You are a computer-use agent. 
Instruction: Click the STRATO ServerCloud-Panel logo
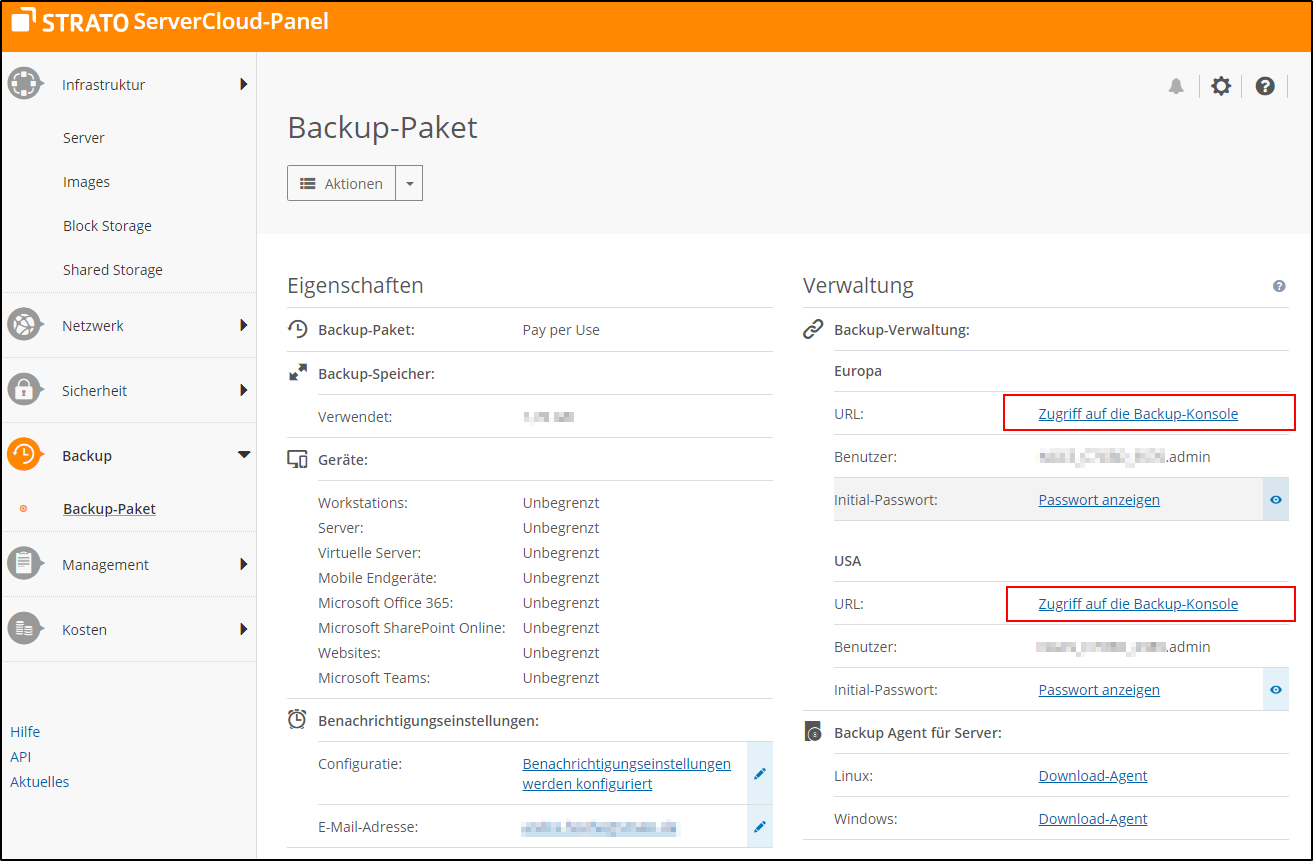[168, 21]
